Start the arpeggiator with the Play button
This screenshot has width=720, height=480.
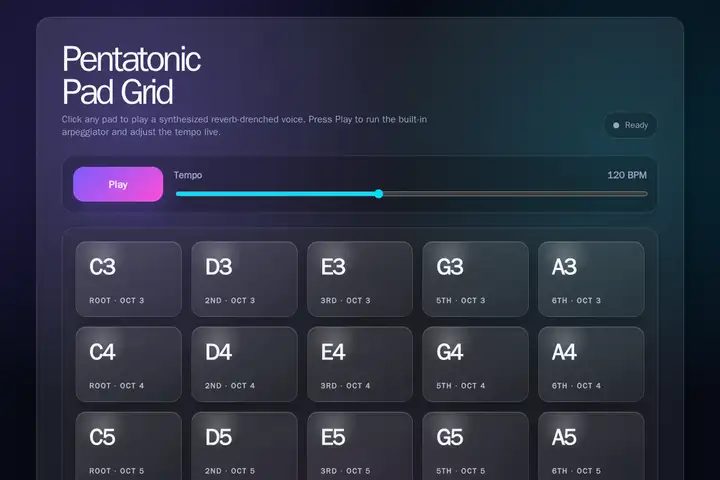tap(118, 184)
